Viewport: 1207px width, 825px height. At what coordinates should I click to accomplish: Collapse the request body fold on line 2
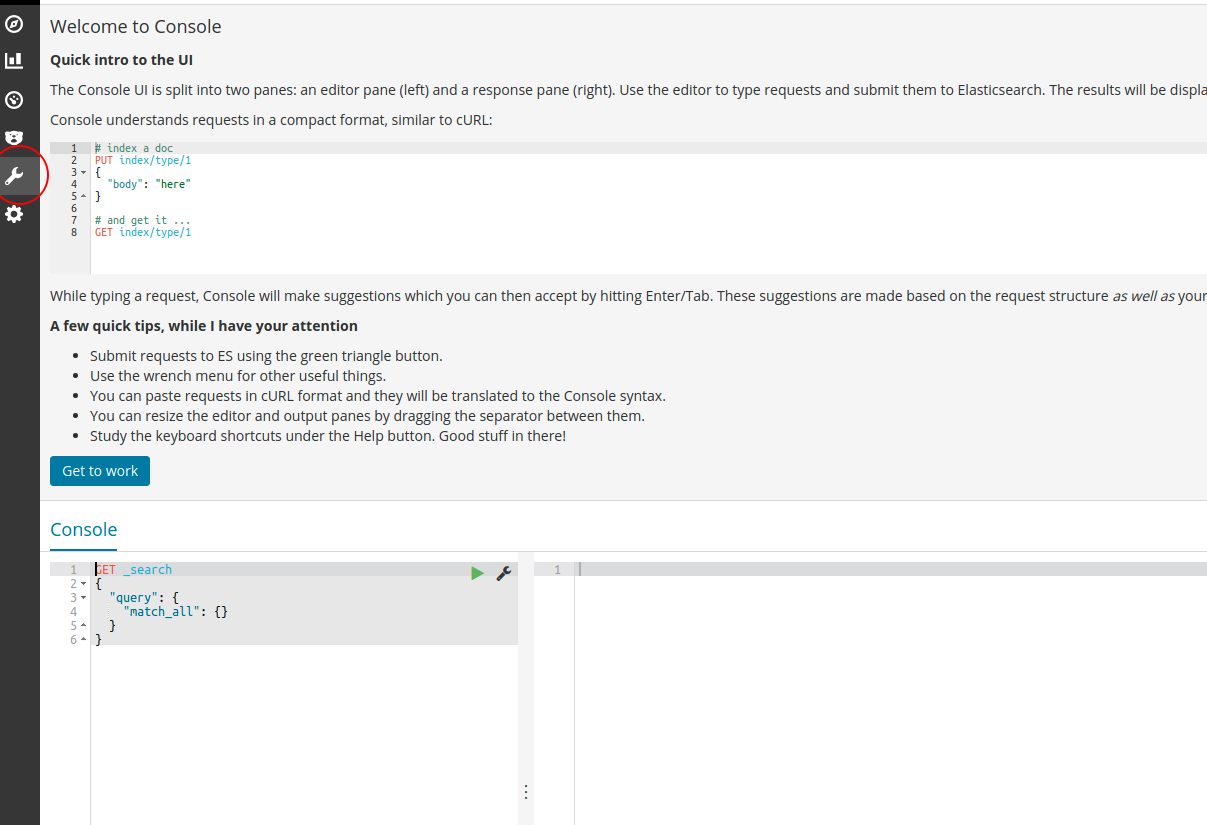(x=84, y=583)
